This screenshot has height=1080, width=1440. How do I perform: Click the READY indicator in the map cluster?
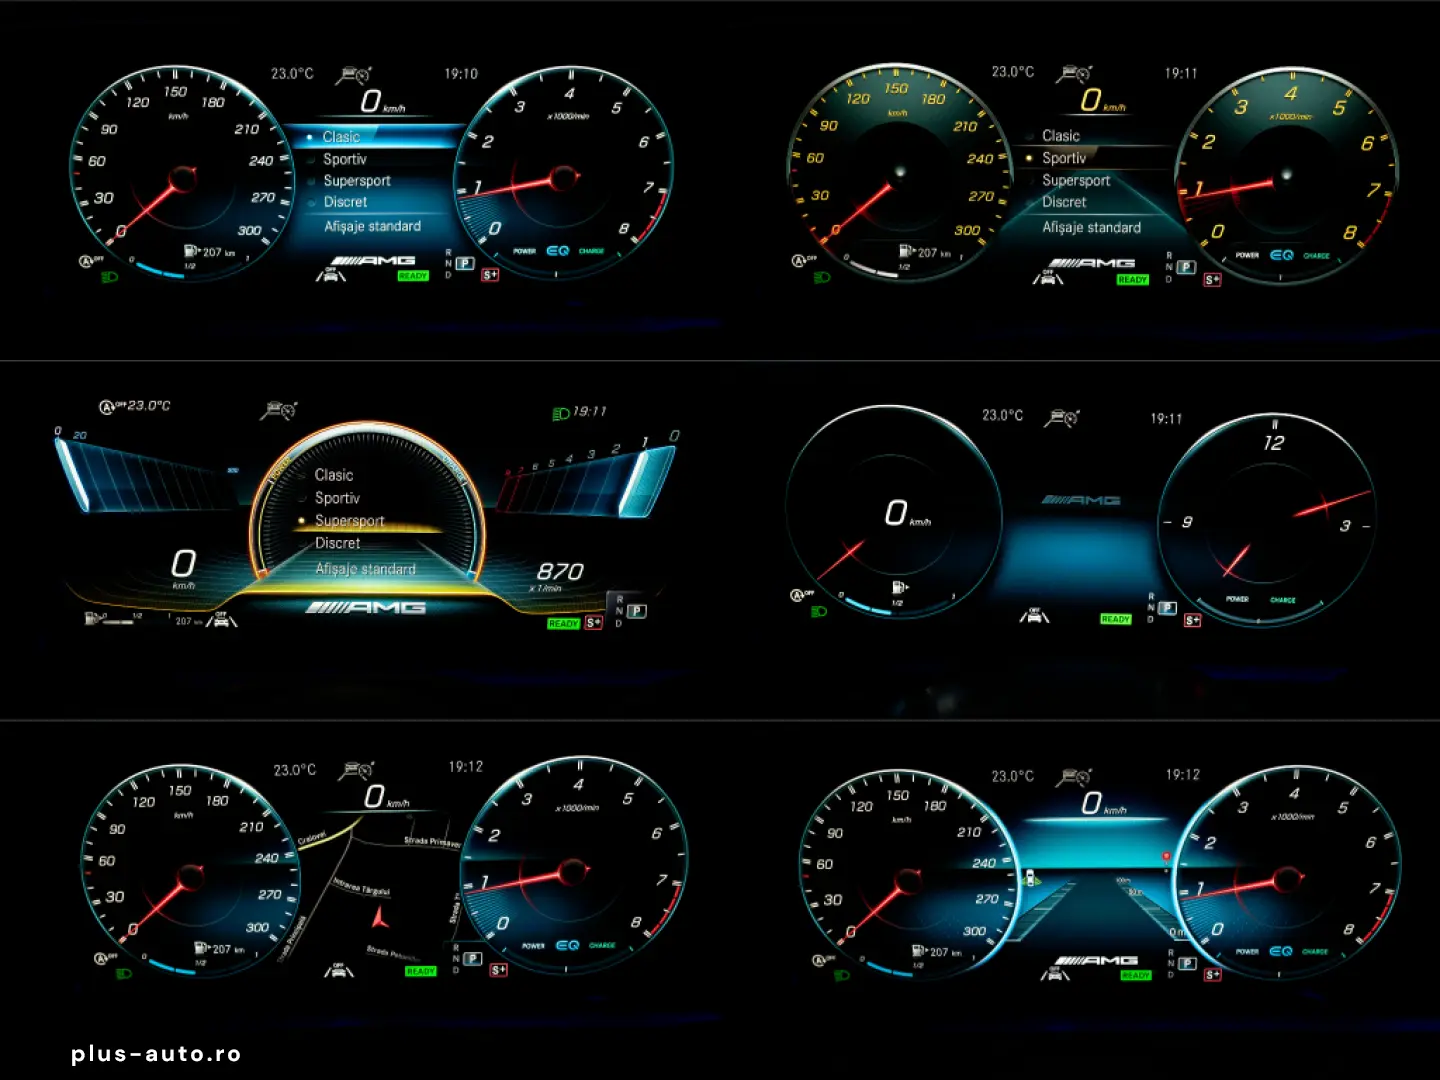(x=421, y=971)
